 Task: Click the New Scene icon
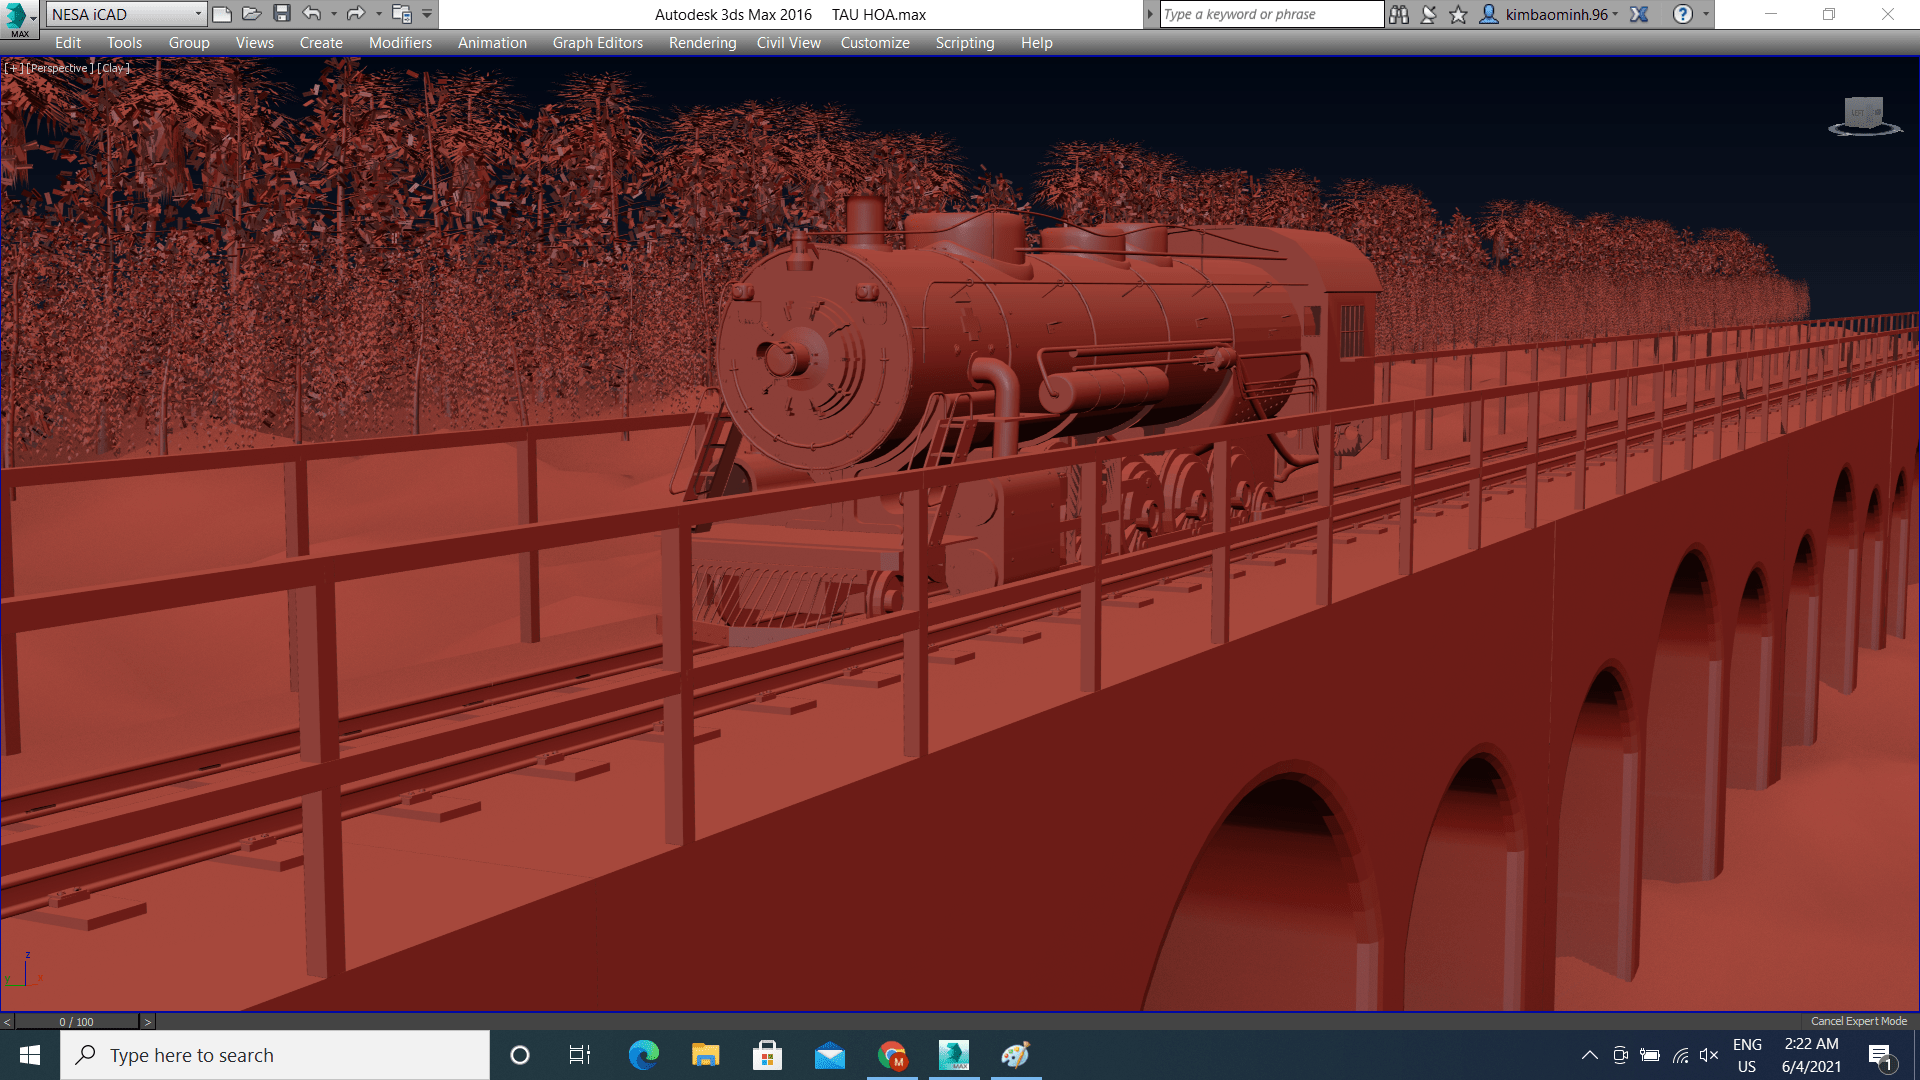pos(222,14)
